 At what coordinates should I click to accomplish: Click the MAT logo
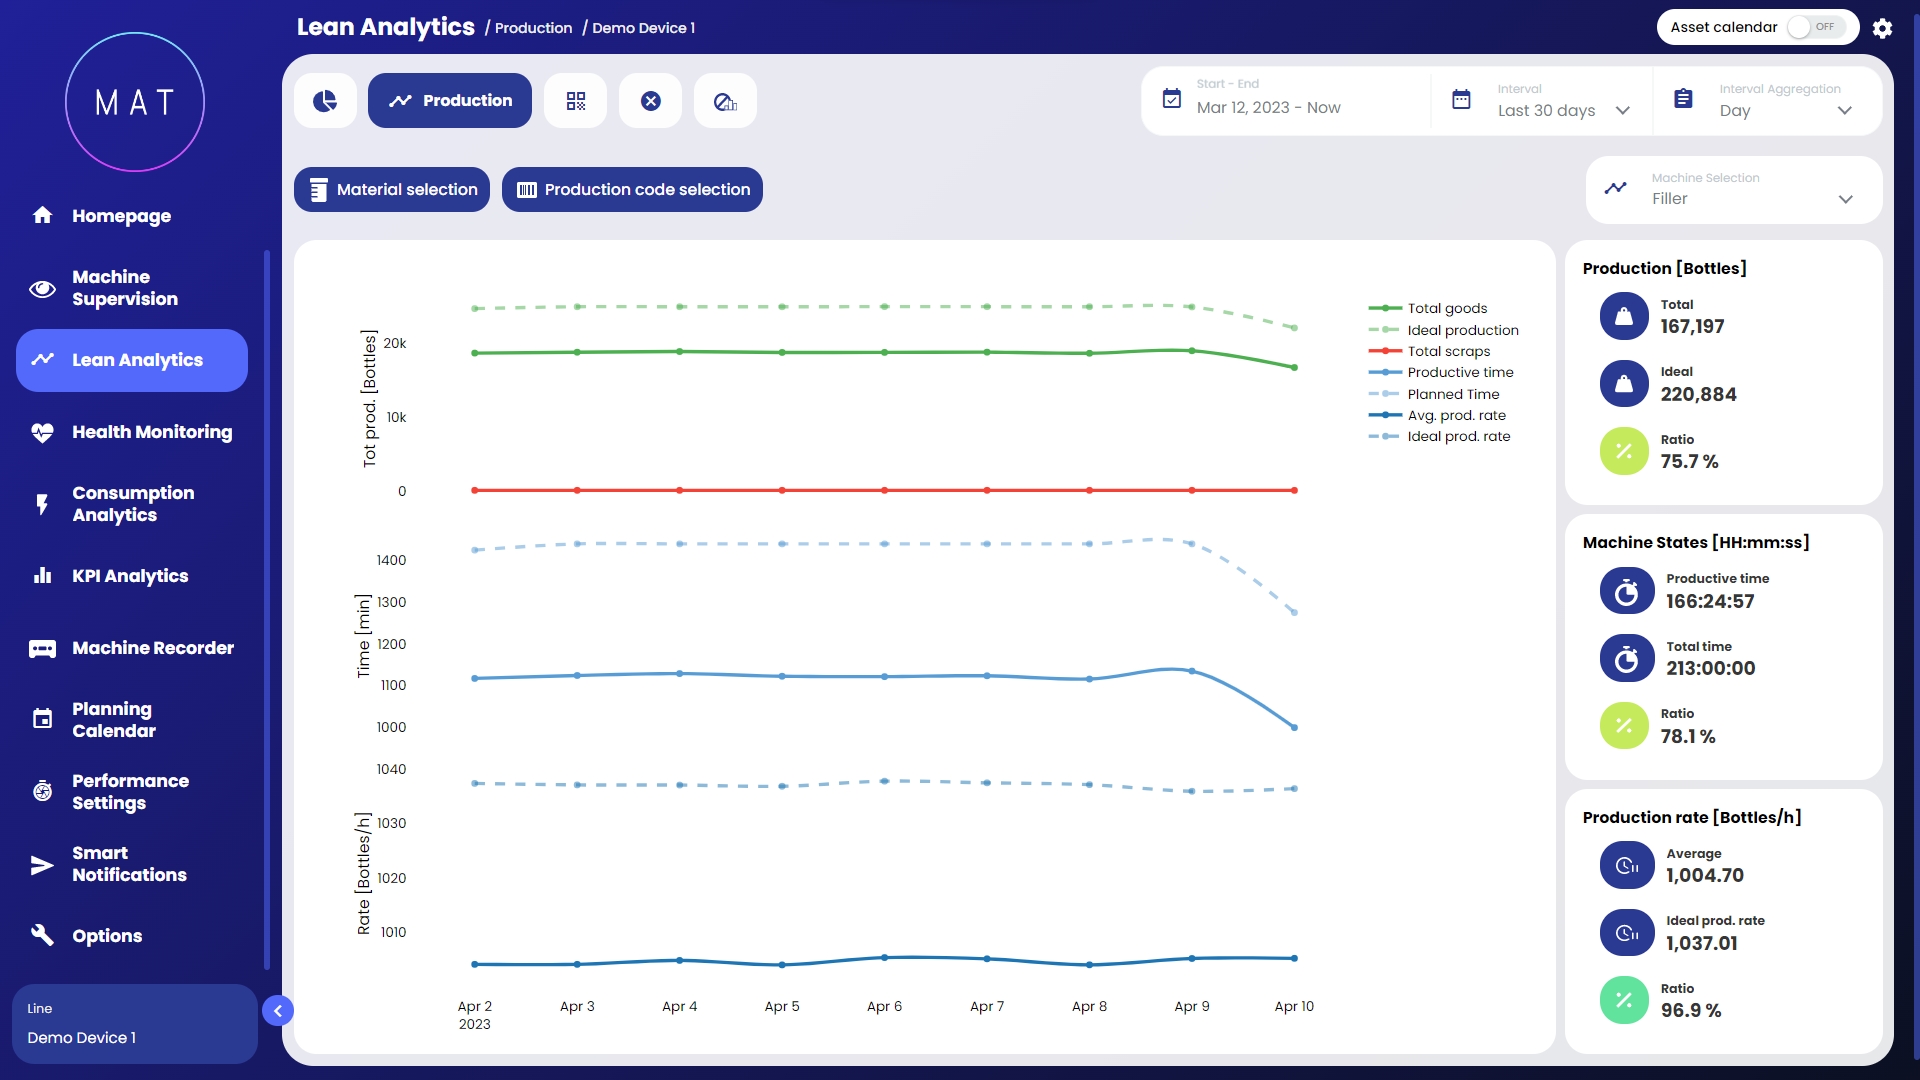pos(135,102)
